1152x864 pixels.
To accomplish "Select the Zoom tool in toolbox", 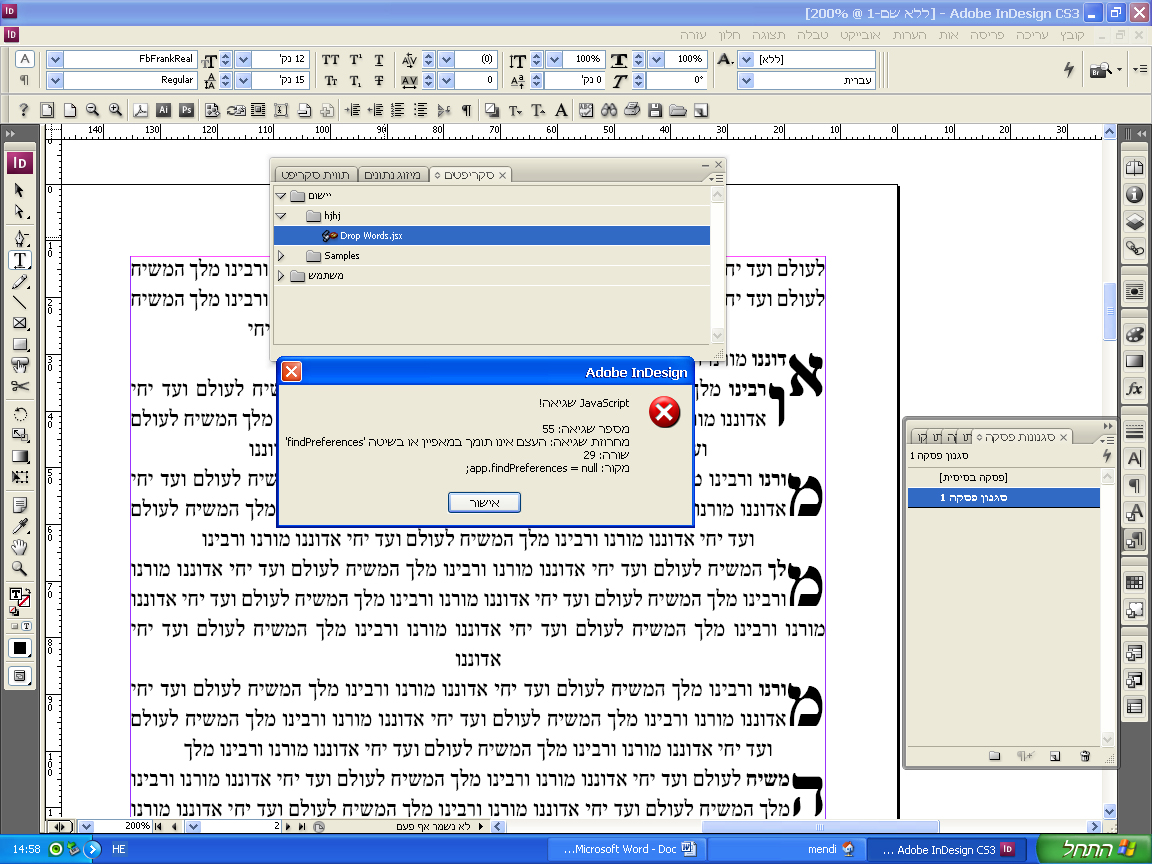I will click(20, 568).
